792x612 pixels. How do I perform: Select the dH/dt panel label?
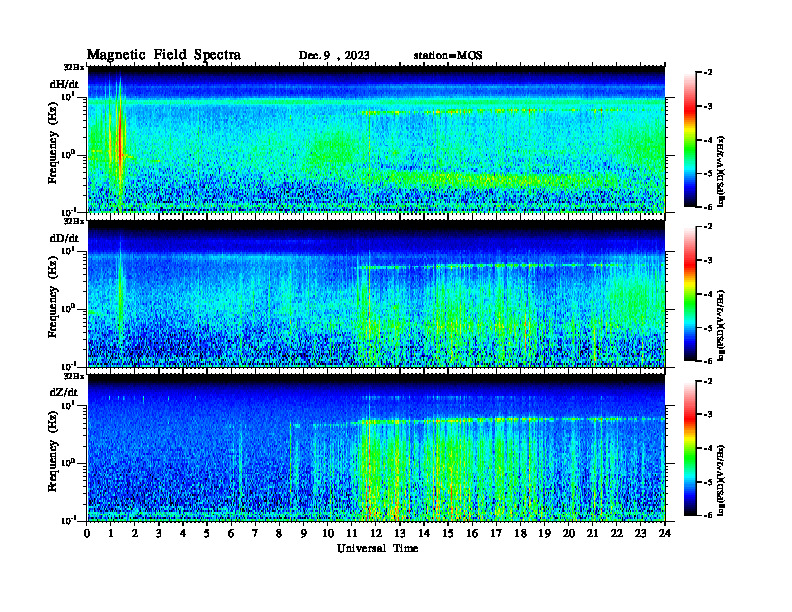[x=64, y=84]
